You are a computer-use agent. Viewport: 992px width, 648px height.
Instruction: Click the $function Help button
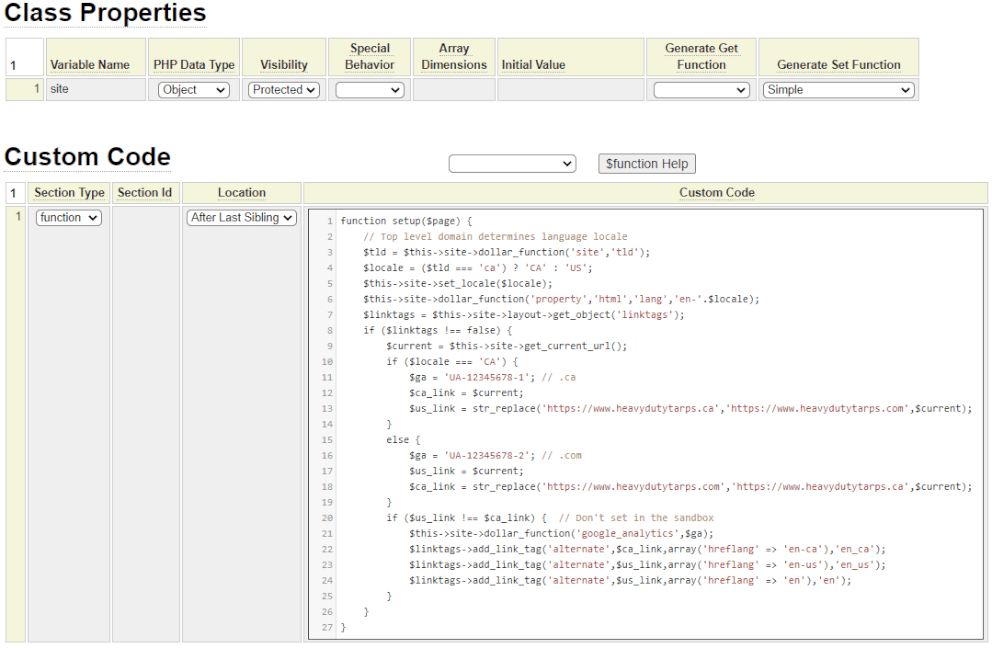click(646, 164)
